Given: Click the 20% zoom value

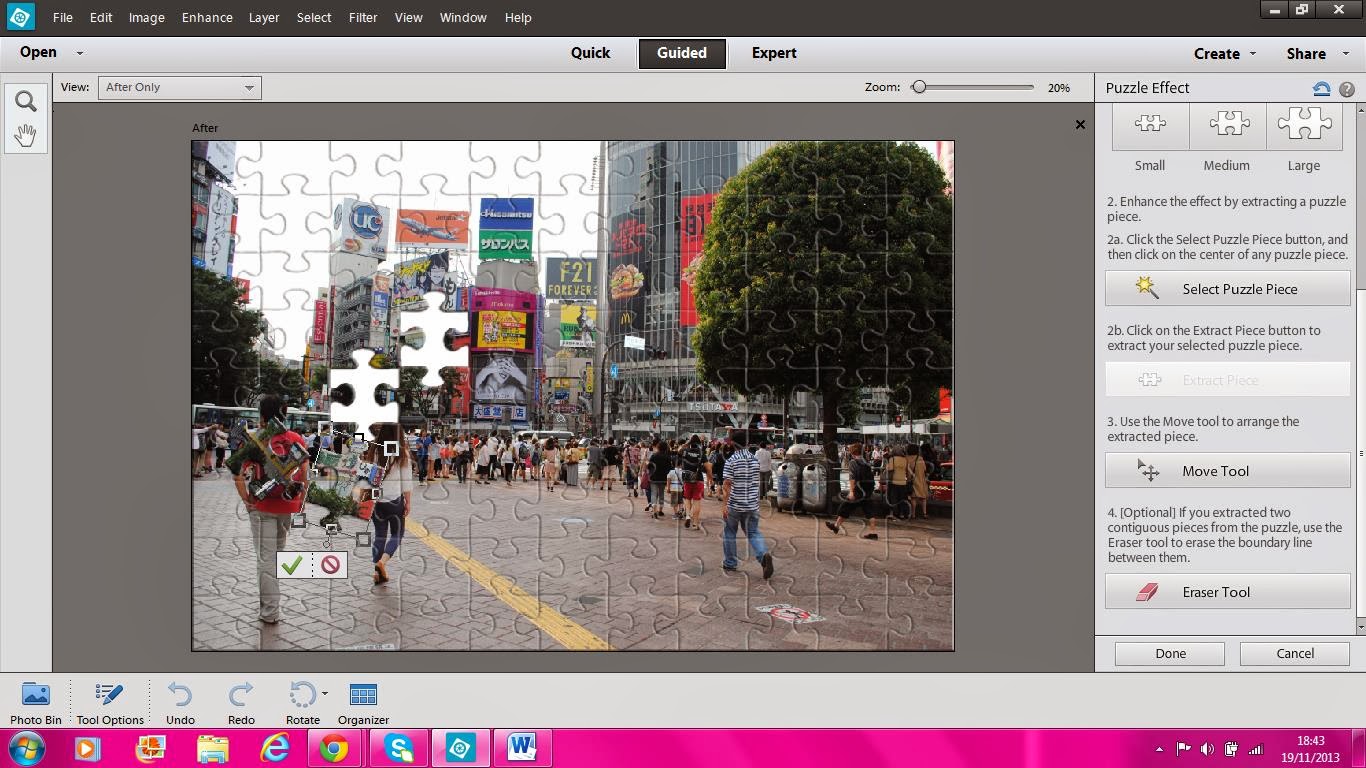Looking at the screenshot, I should [x=1059, y=88].
